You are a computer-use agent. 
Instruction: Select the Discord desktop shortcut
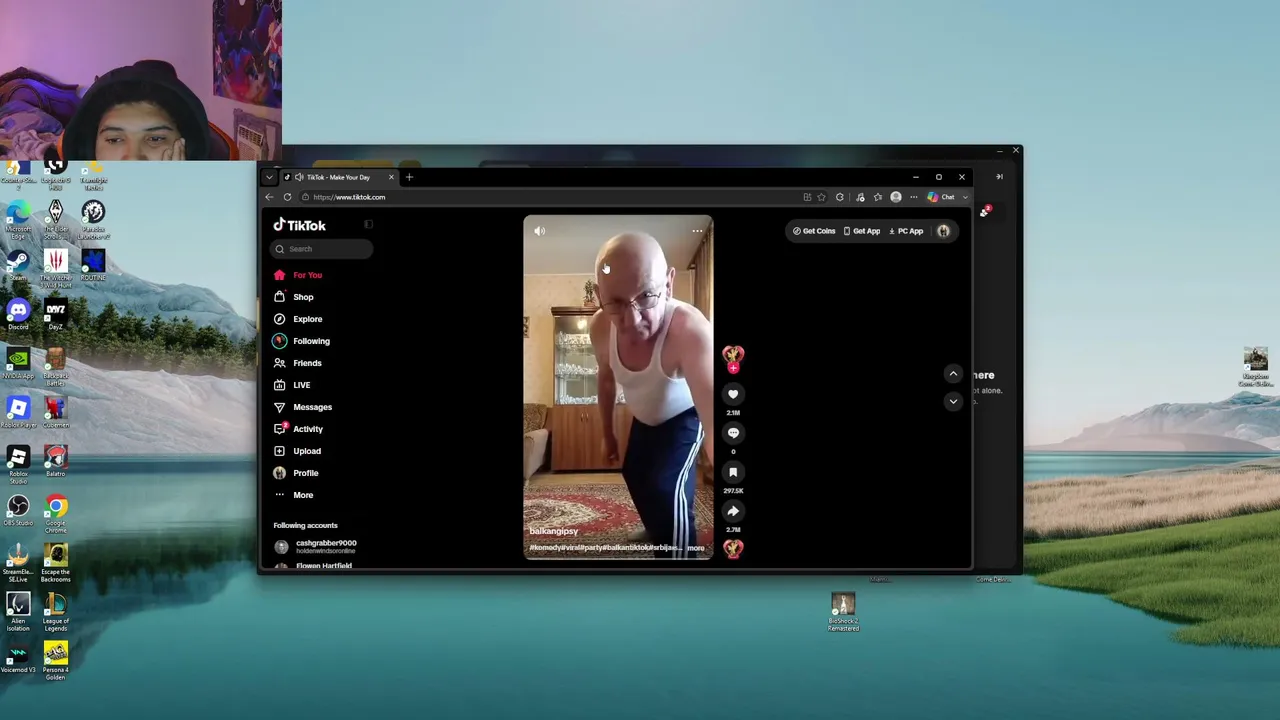pyautogui.click(x=18, y=315)
